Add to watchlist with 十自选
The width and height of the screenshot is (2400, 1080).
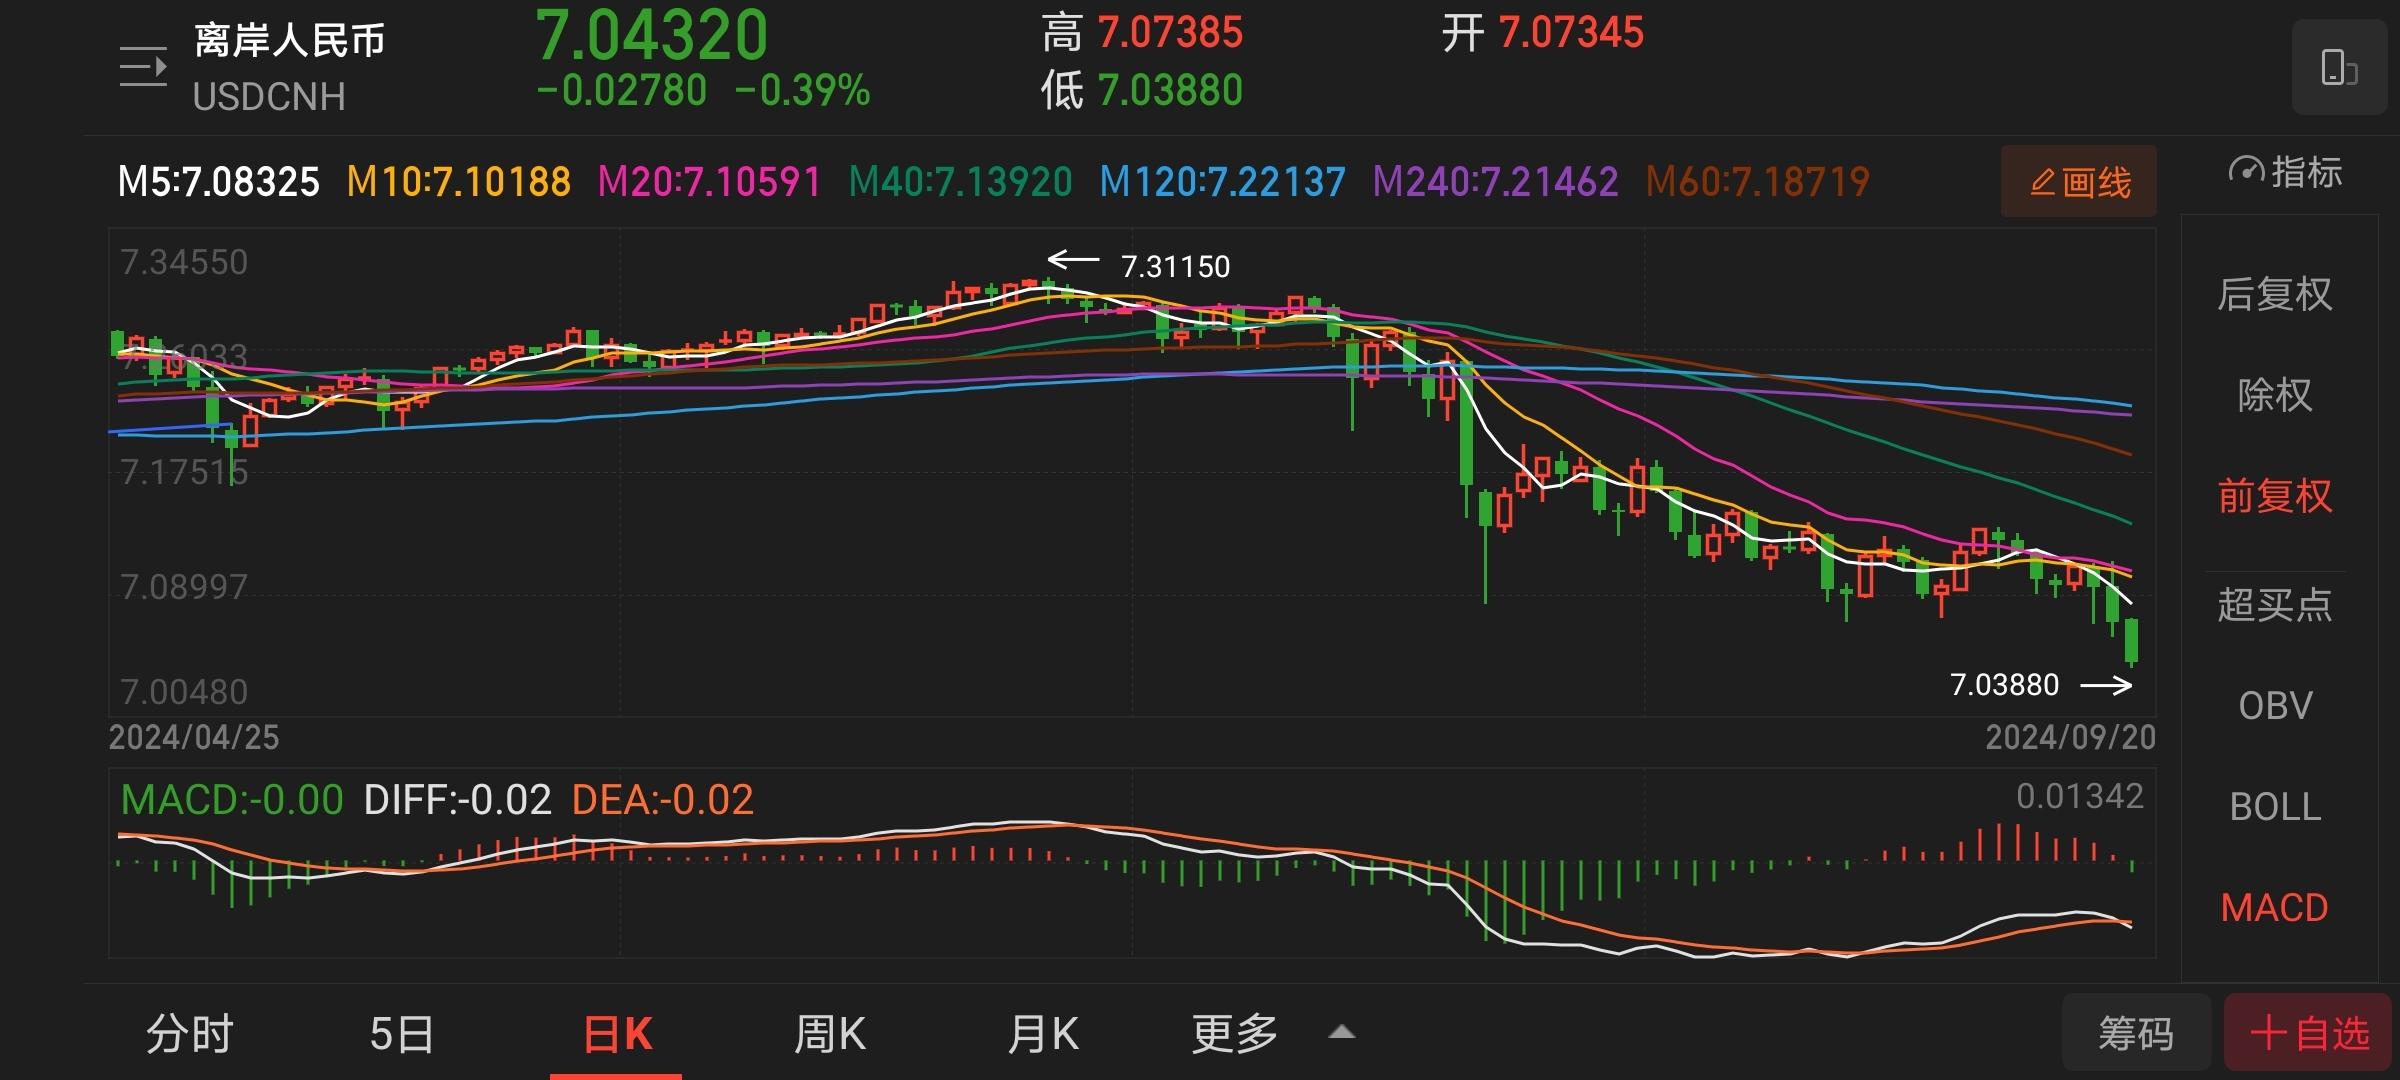pos(2308,1033)
